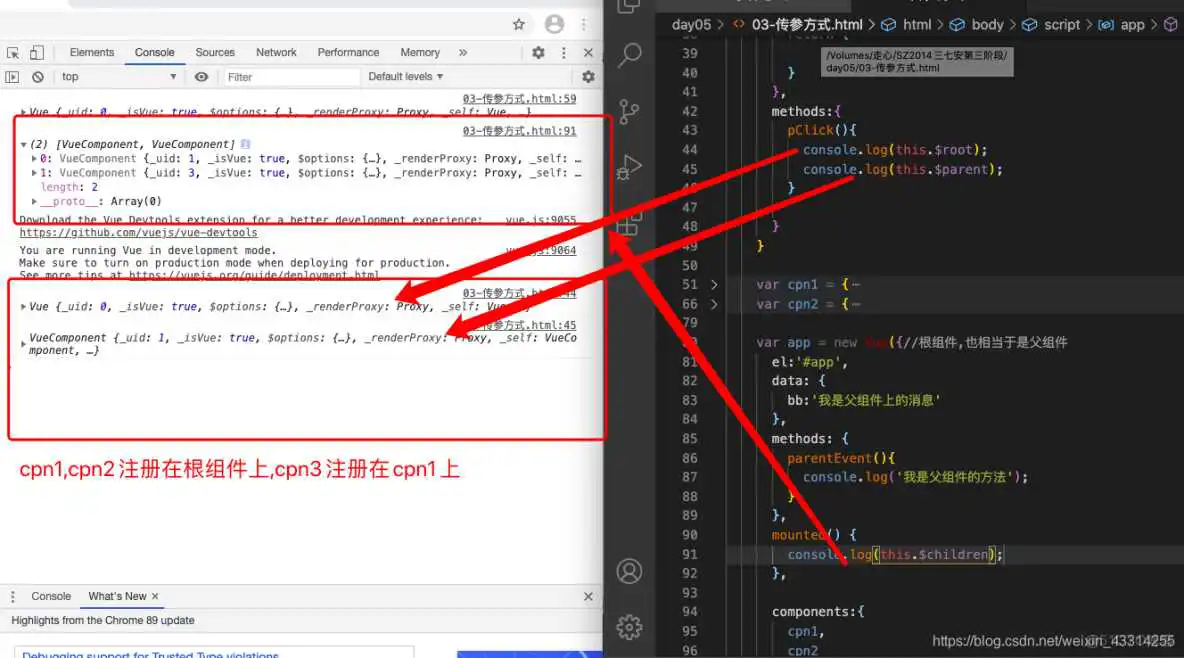
Task: Open console settings gear
Action: tap(588, 76)
